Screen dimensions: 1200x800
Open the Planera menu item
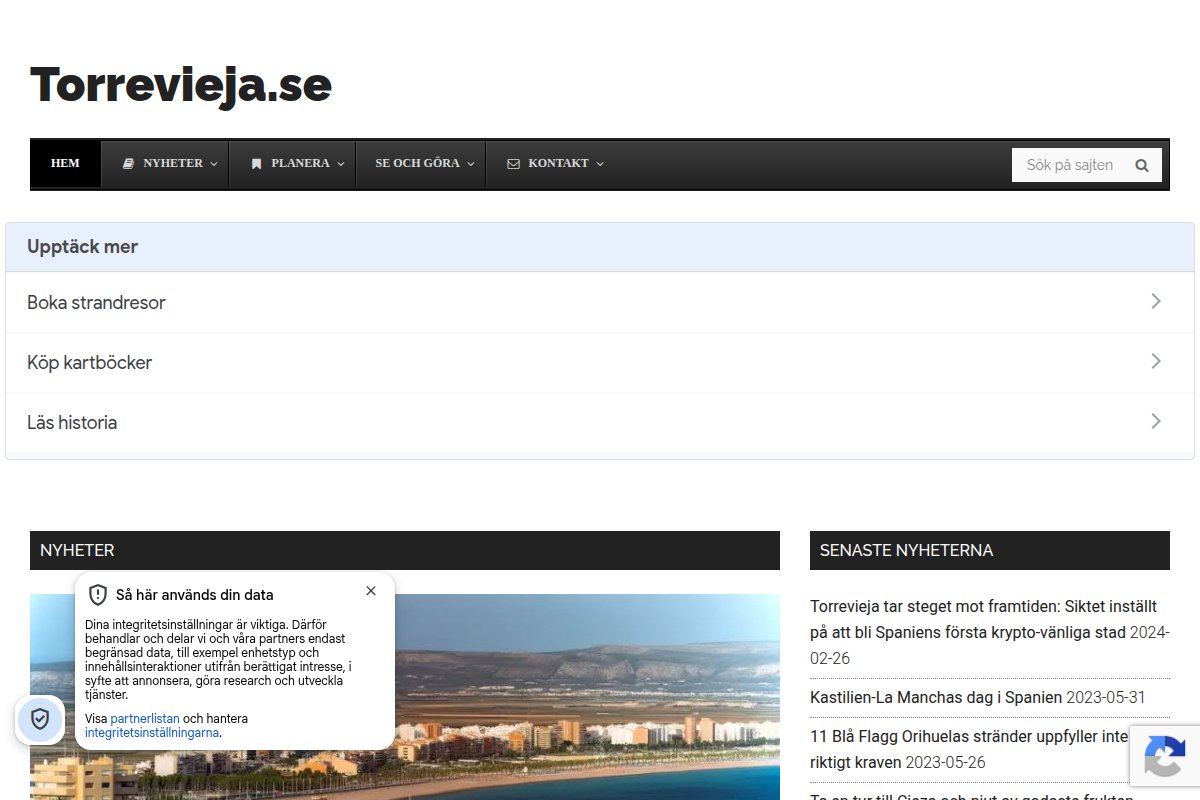coord(292,163)
